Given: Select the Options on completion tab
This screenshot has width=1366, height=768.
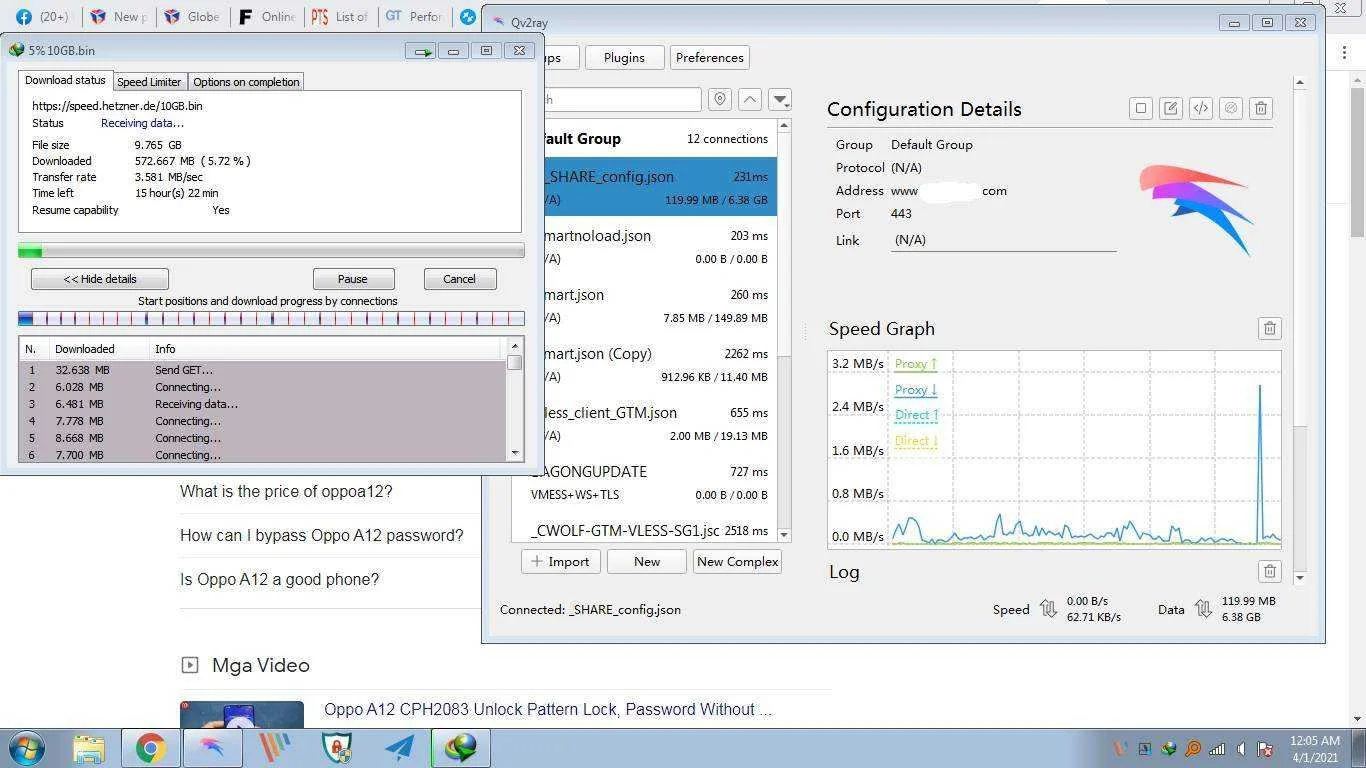Looking at the screenshot, I should (x=246, y=82).
